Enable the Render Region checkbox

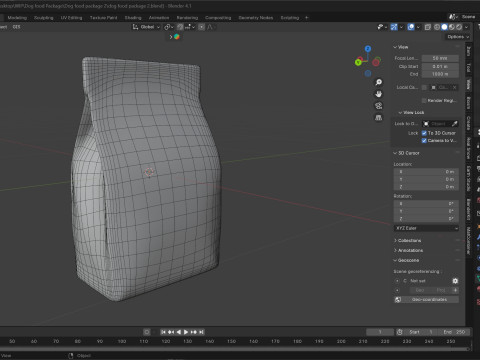(x=424, y=100)
